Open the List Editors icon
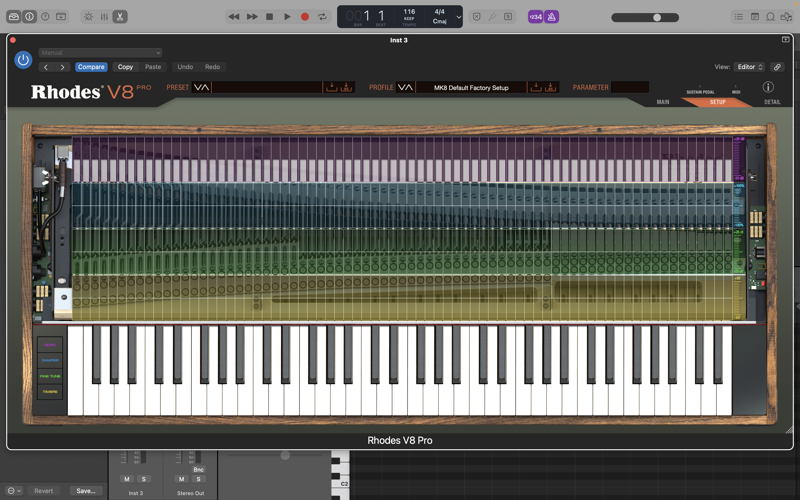This screenshot has width=800, height=500. tap(738, 17)
